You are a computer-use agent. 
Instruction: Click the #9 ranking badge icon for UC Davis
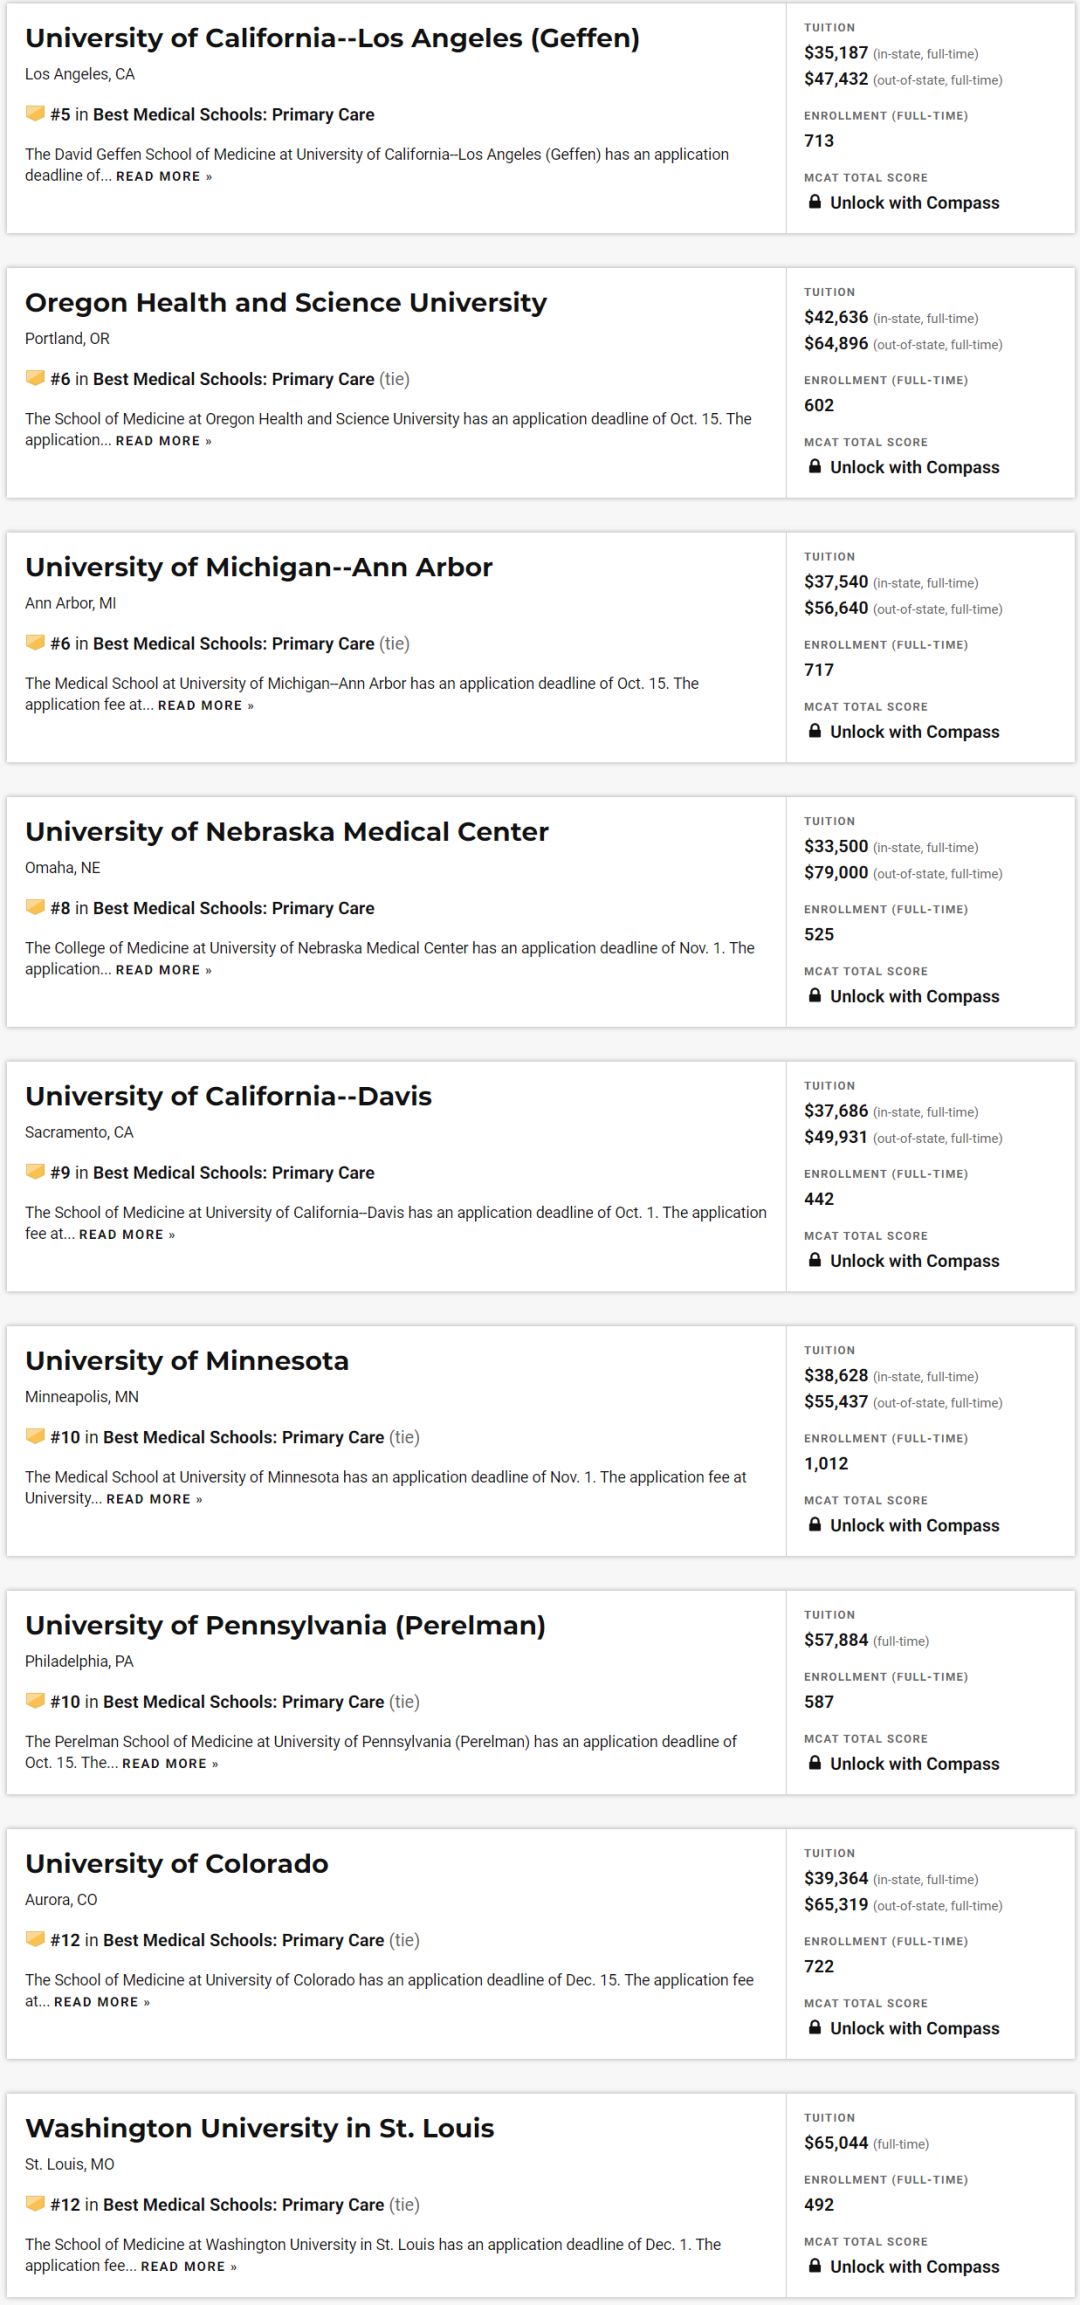pos(35,1171)
